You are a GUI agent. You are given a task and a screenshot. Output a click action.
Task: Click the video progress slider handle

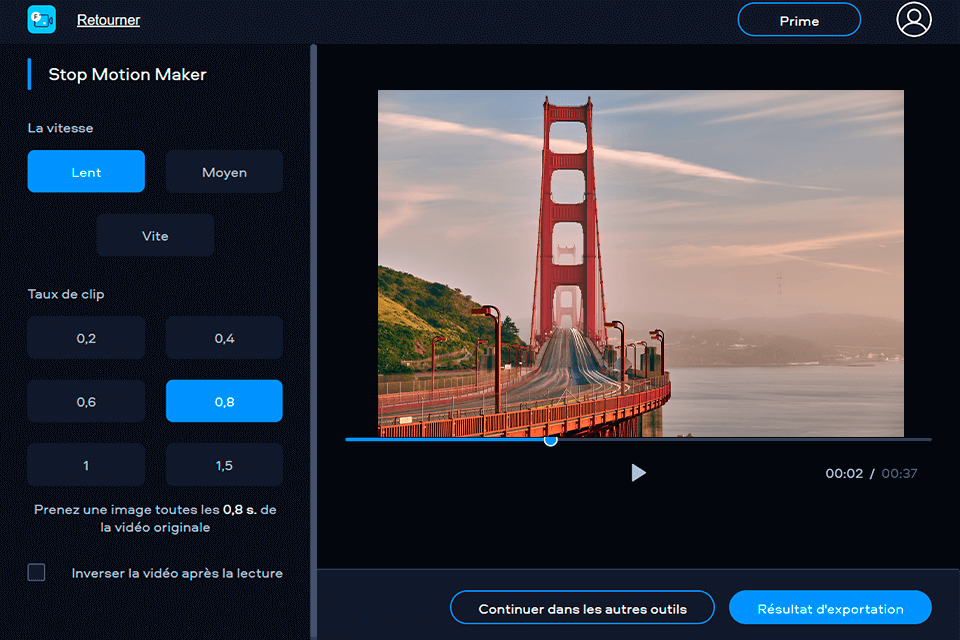click(x=550, y=439)
